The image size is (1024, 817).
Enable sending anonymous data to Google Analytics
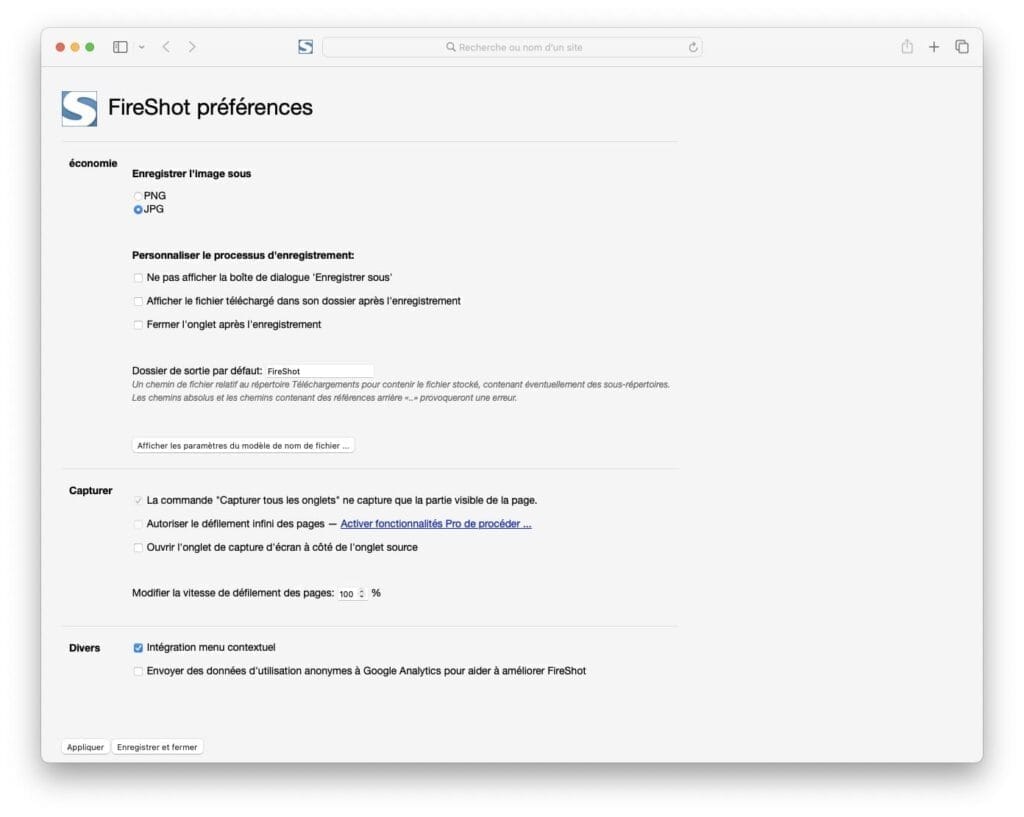pyautogui.click(x=138, y=670)
